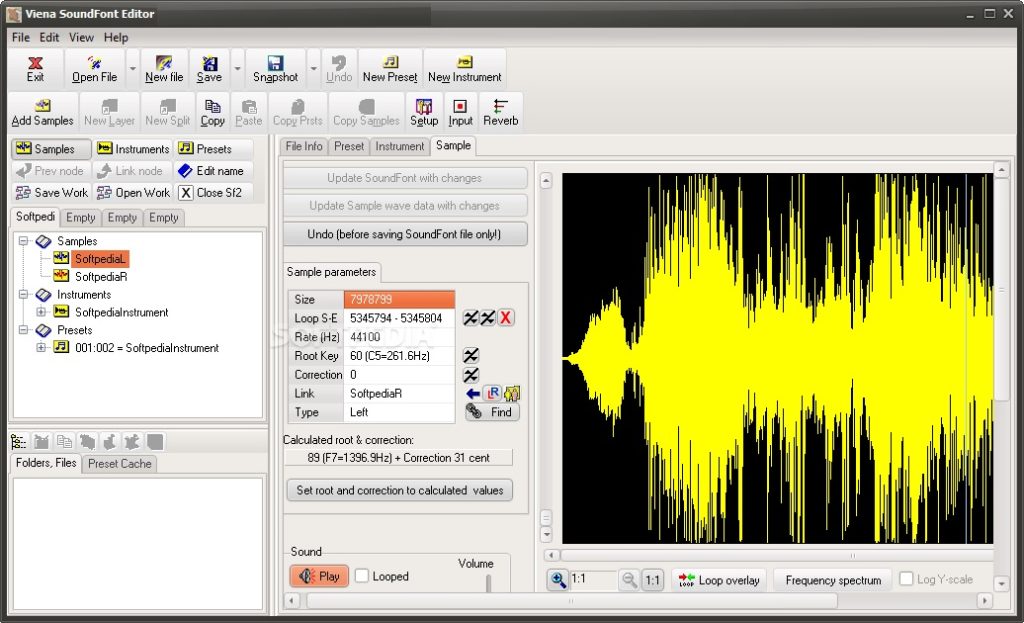Click the Frequency spectrum button

[833, 580]
